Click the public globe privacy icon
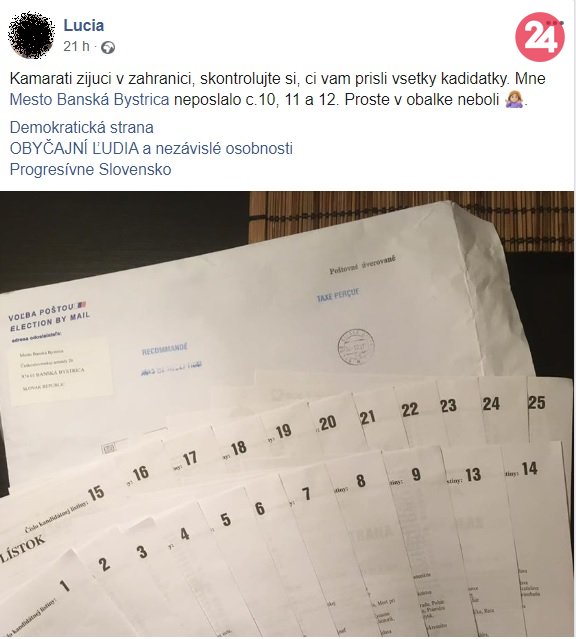The image size is (576, 639). [108, 48]
